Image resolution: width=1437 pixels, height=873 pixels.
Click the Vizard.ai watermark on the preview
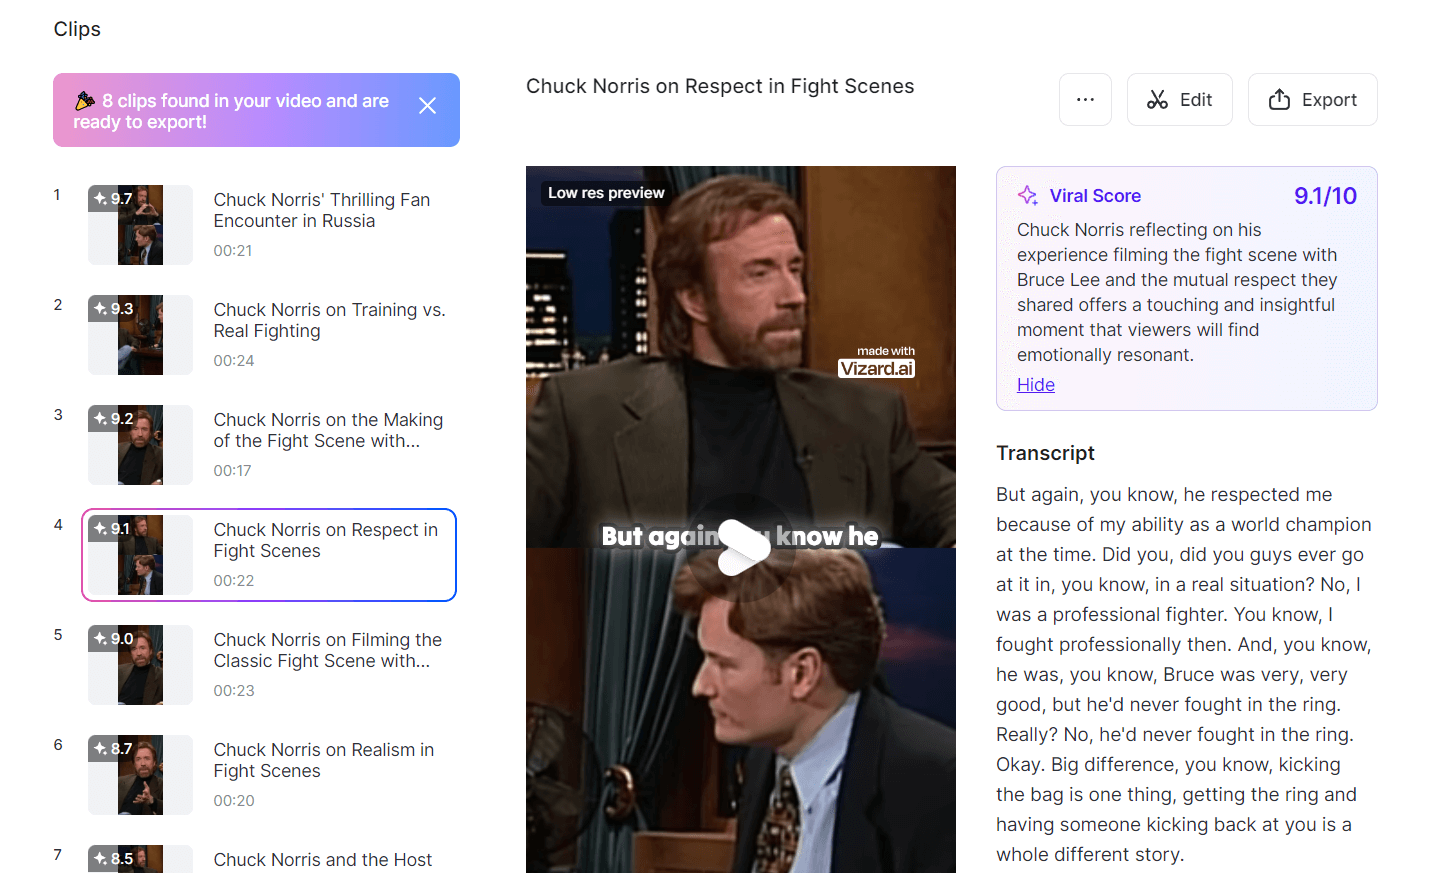(x=877, y=367)
